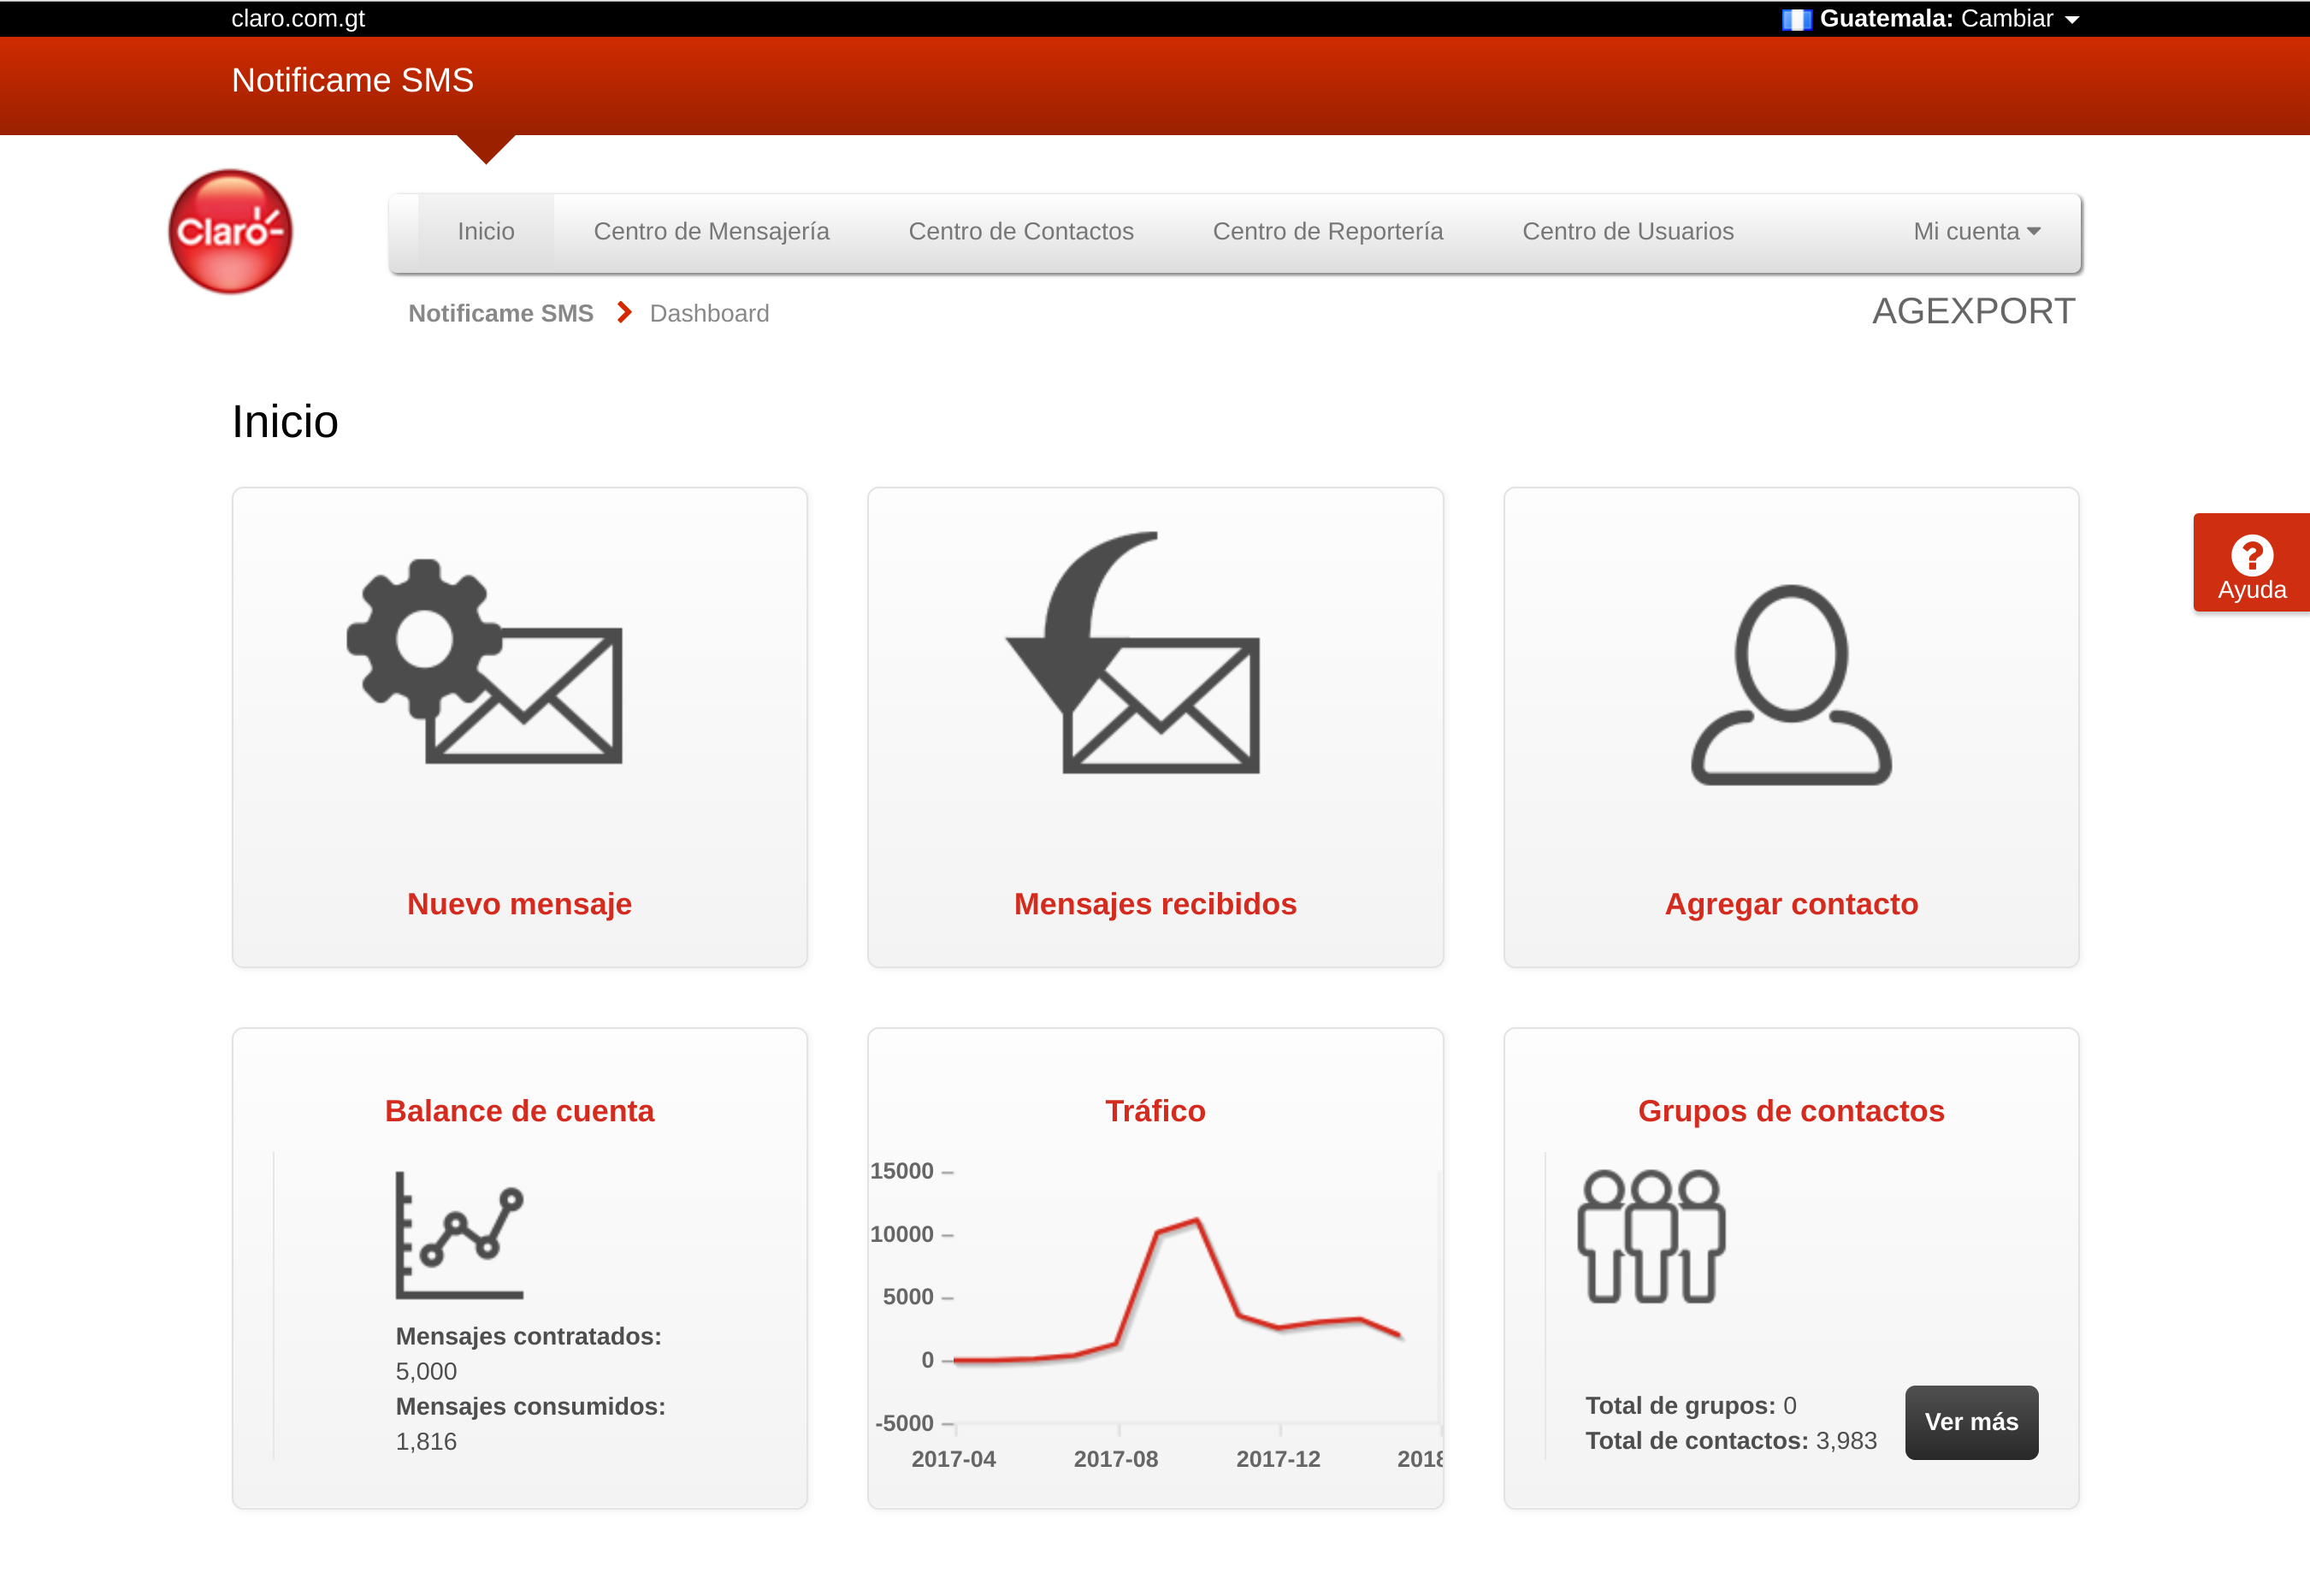Click the 2017-08 axis label

tap(1116, 1459)
